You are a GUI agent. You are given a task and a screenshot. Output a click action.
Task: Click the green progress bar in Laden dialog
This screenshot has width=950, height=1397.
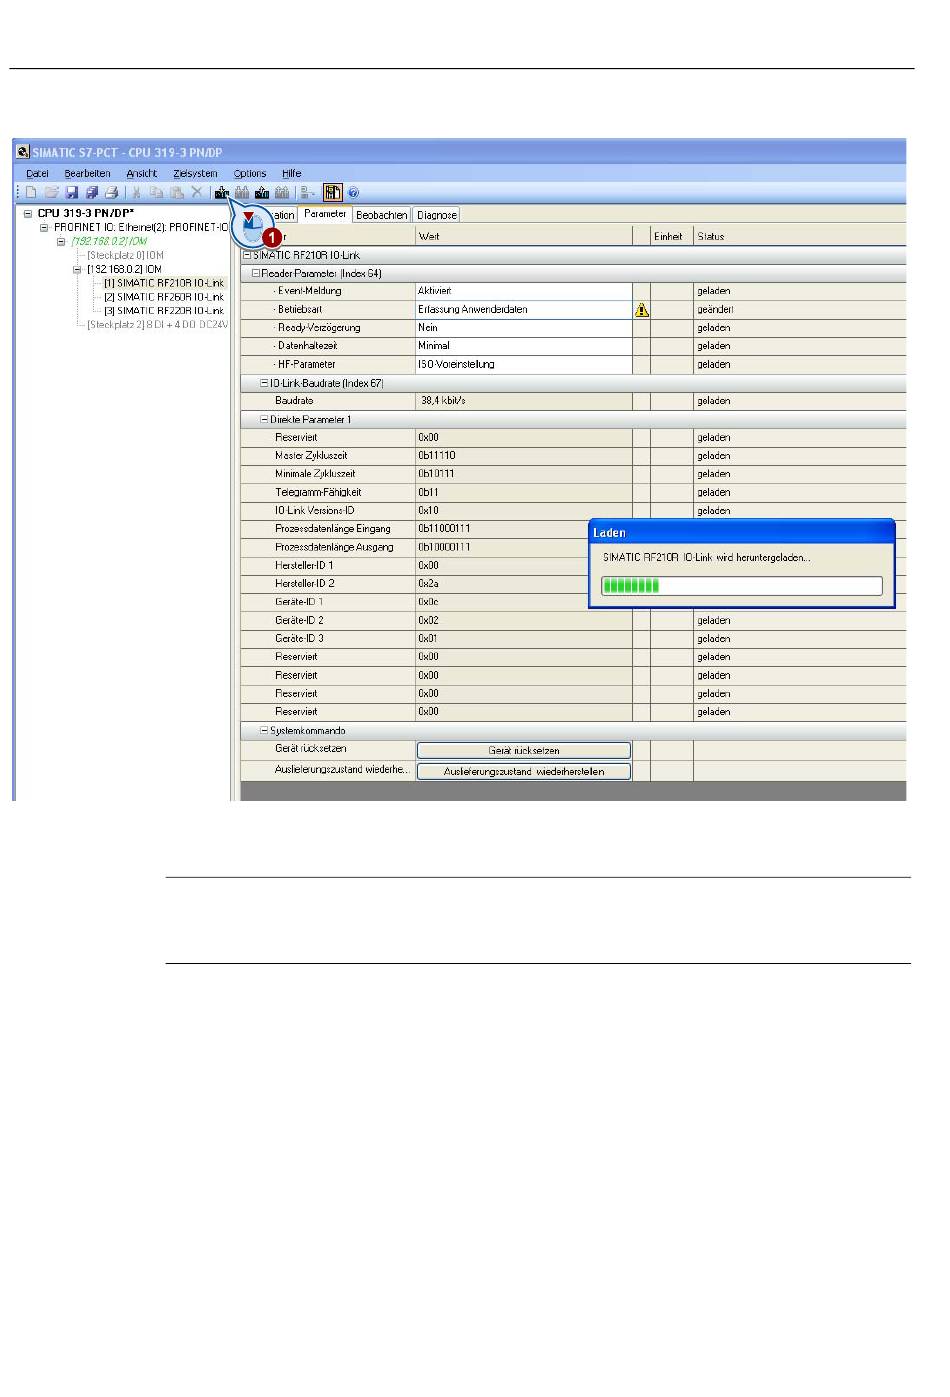click(742, 586)
